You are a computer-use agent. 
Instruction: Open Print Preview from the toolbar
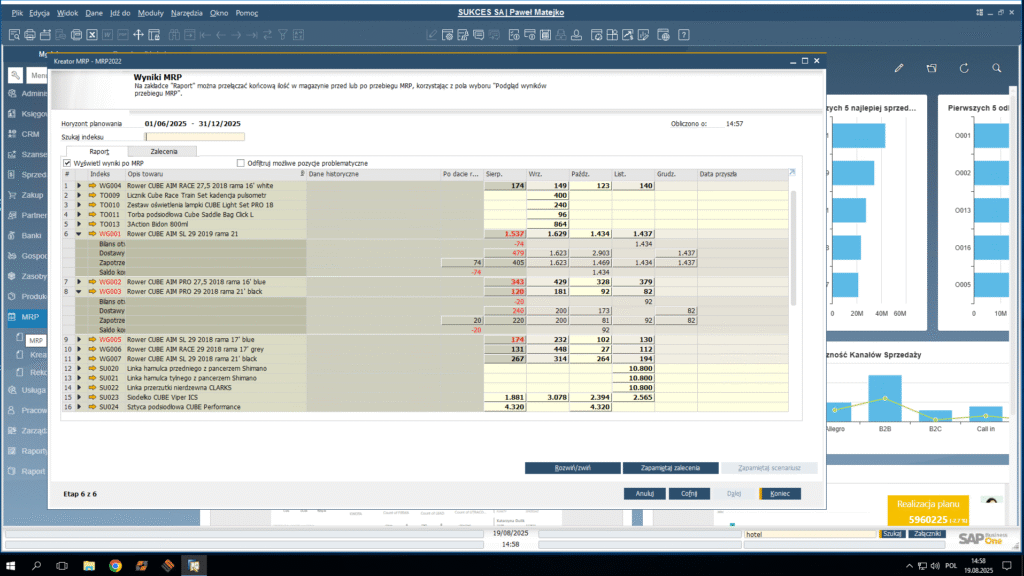(14, 35)
